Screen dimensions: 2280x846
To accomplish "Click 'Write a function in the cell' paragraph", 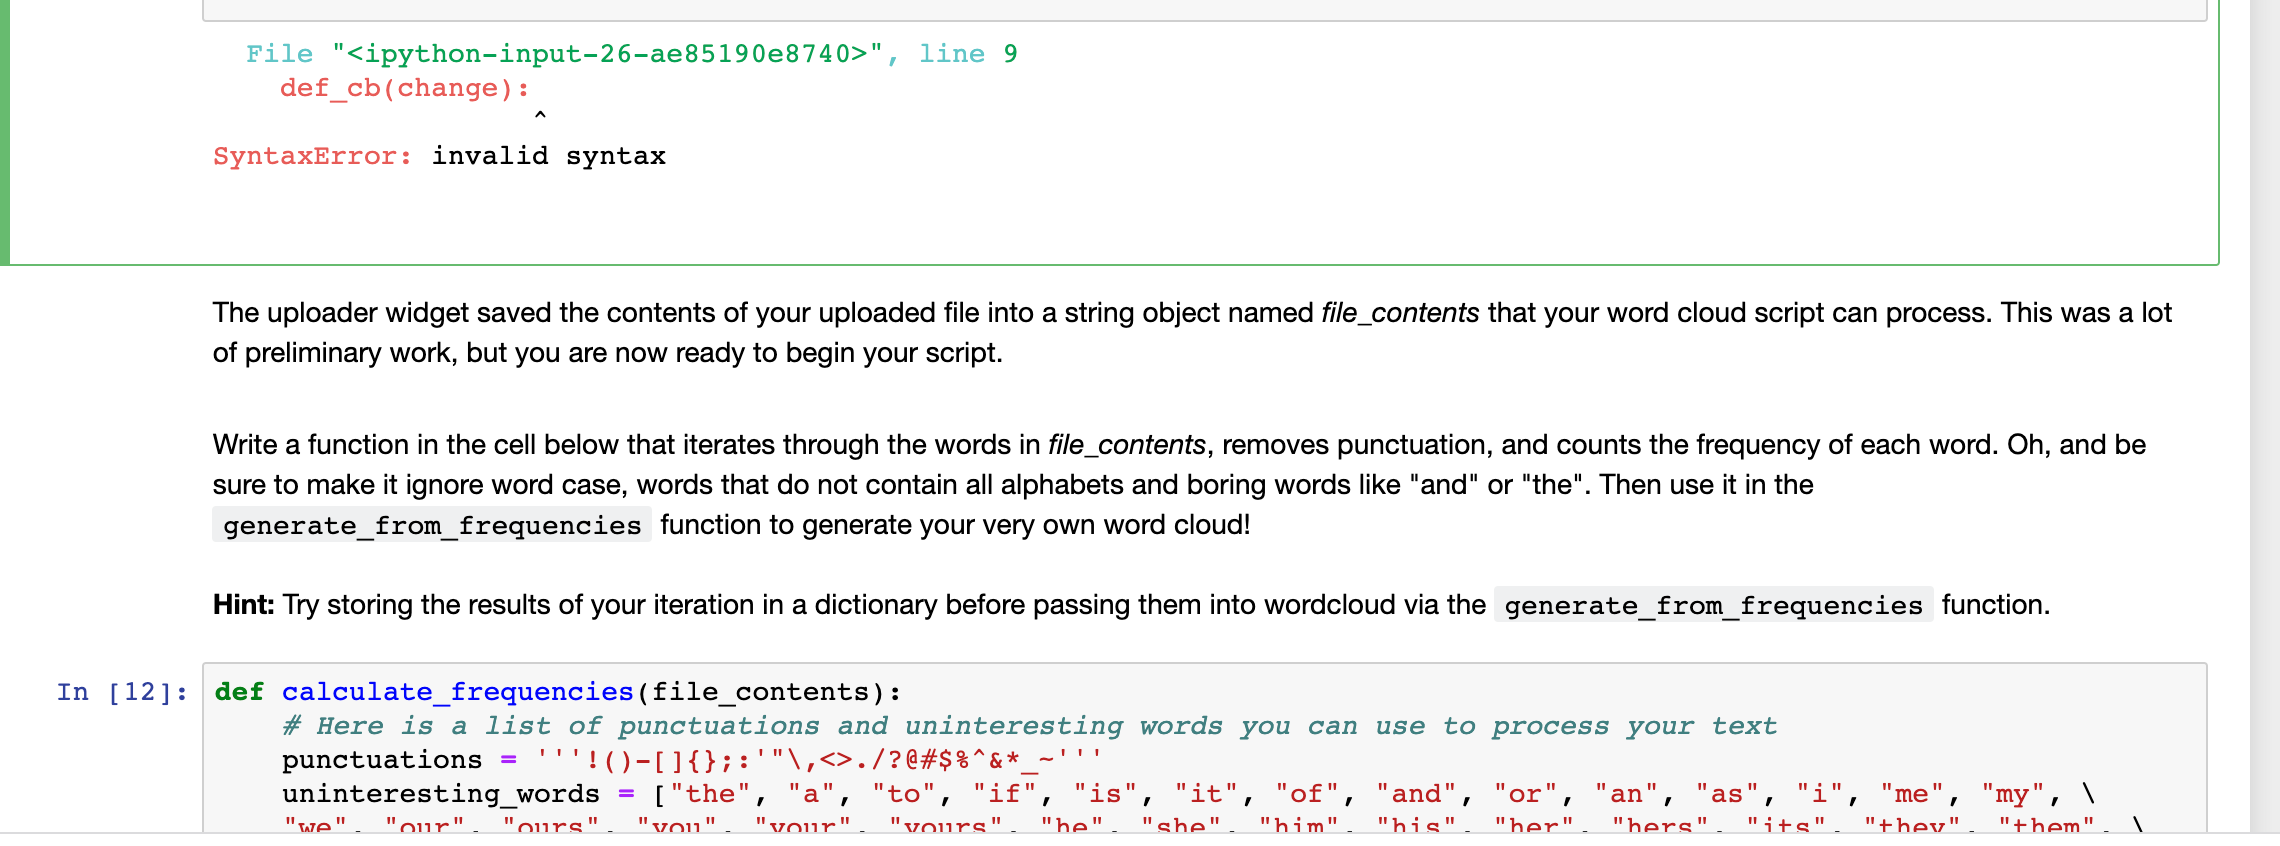I will (1180, 485).
